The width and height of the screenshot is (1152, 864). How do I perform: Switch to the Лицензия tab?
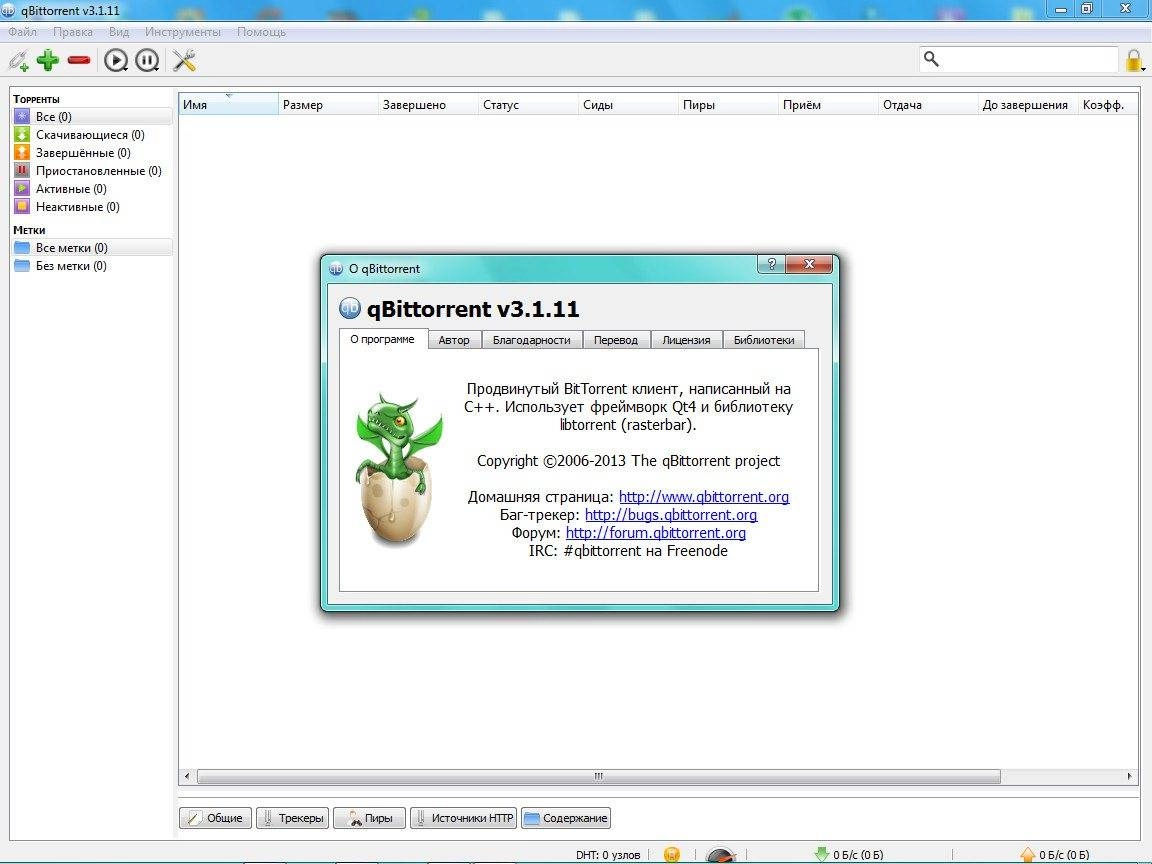click(x=686, y=339)
